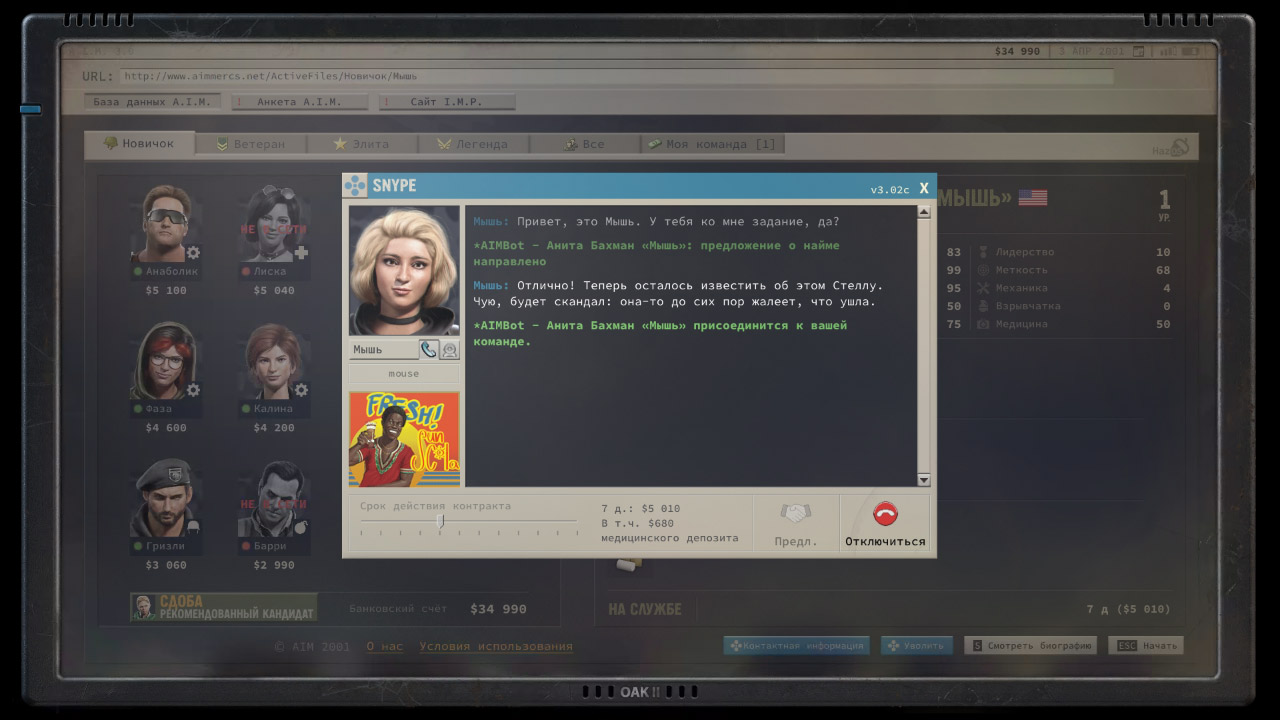Open the Сайт I.M.P. bookmark

point(450,102)
